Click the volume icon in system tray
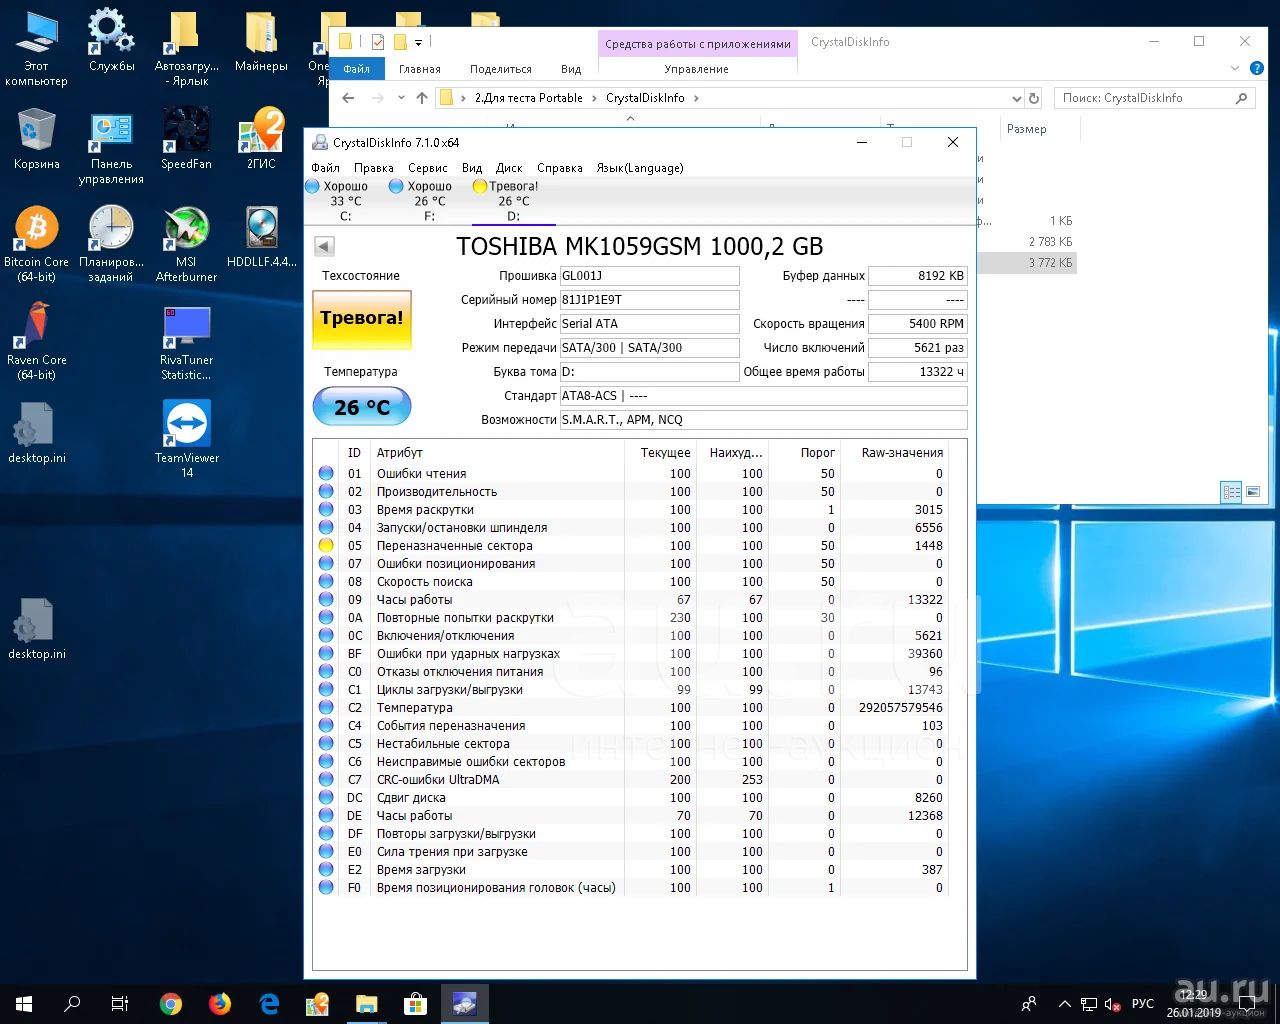The height and width of the screenshot is (1024, 1280). [x=1112, y=1004]
